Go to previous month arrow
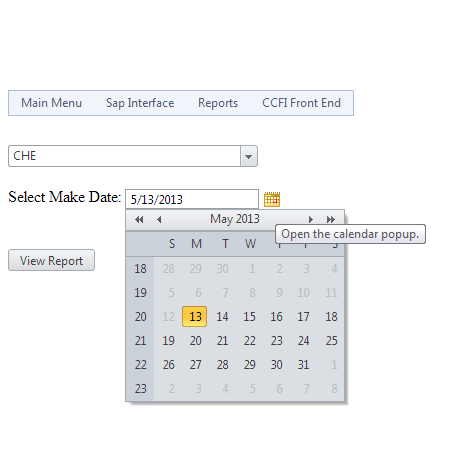The width and height of the screenshot is (458, 469). point(159,219)
